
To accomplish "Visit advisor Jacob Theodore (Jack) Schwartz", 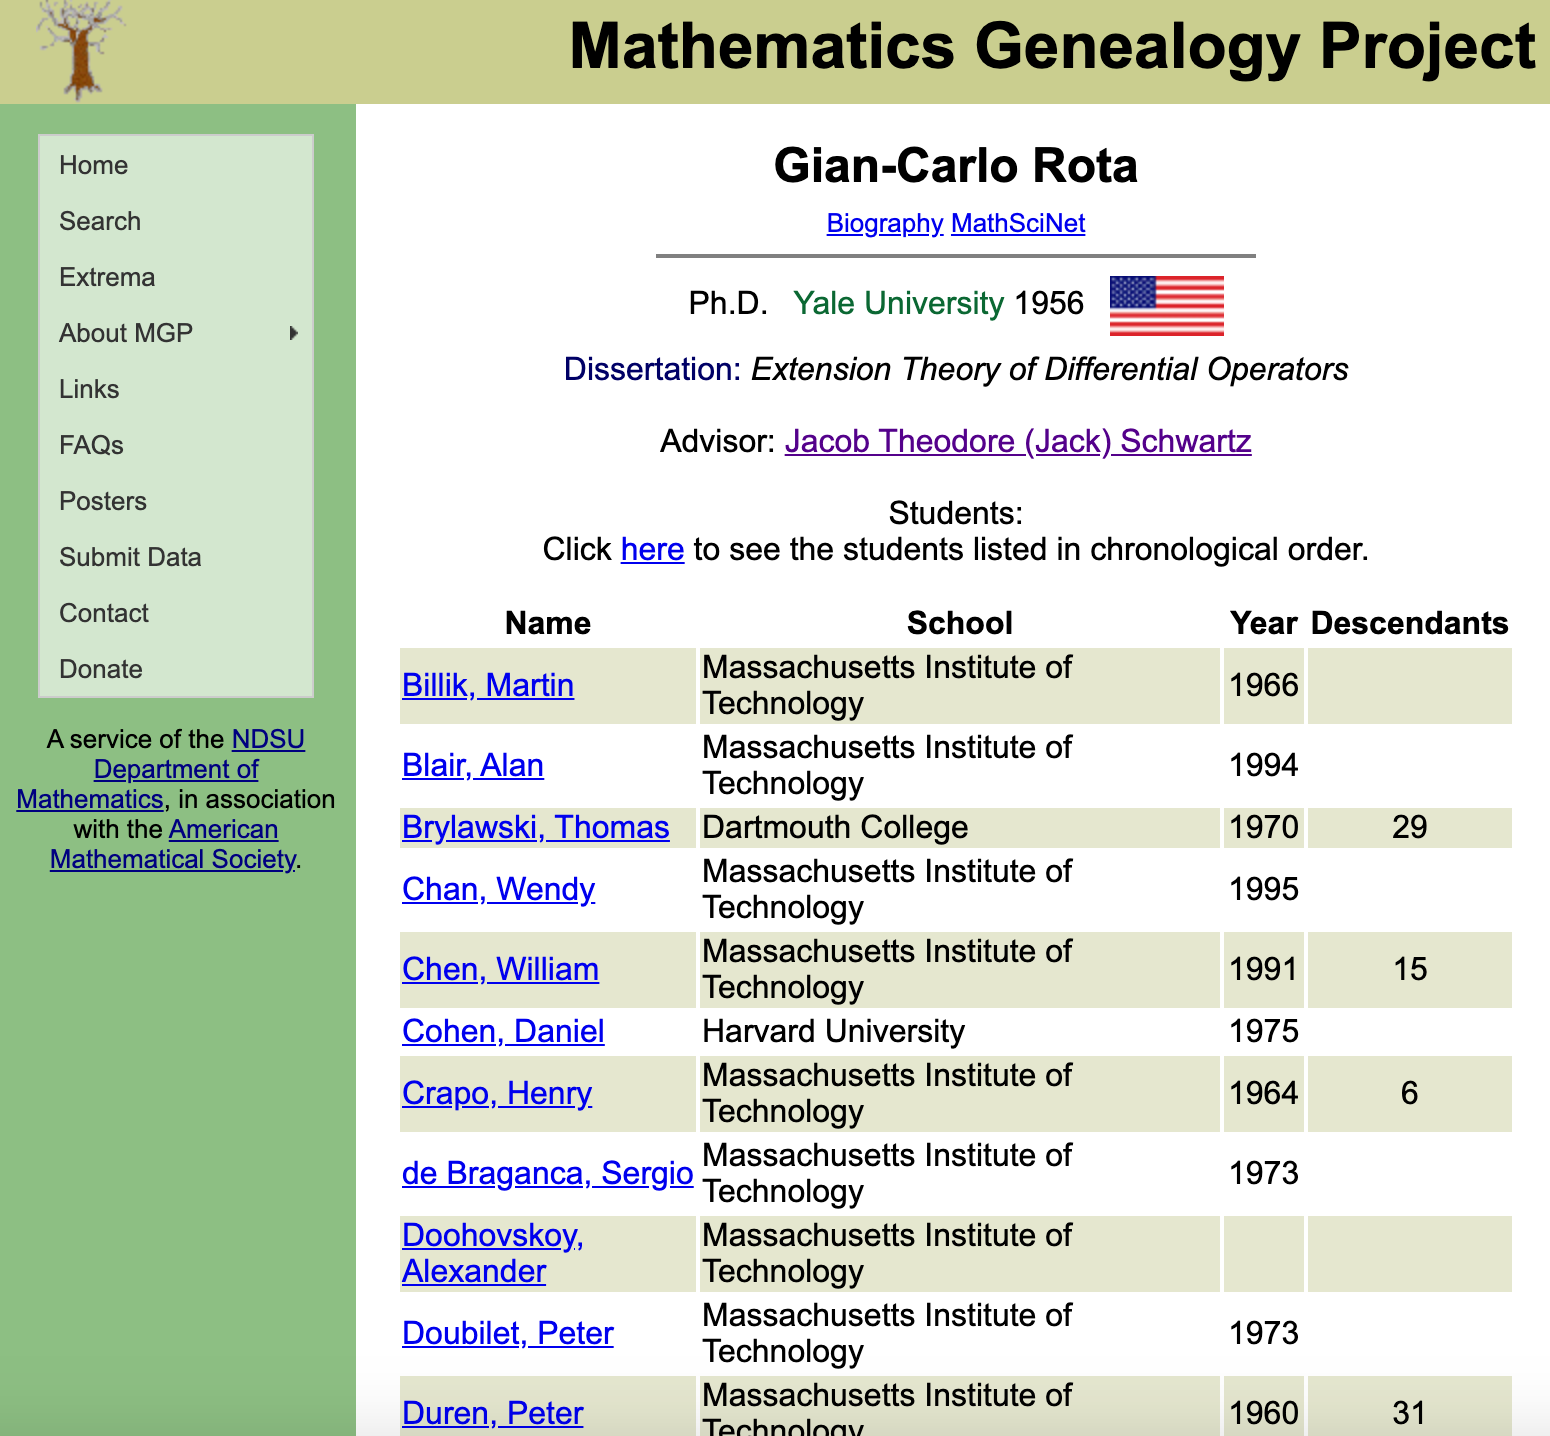I will tap(1017, 441).
